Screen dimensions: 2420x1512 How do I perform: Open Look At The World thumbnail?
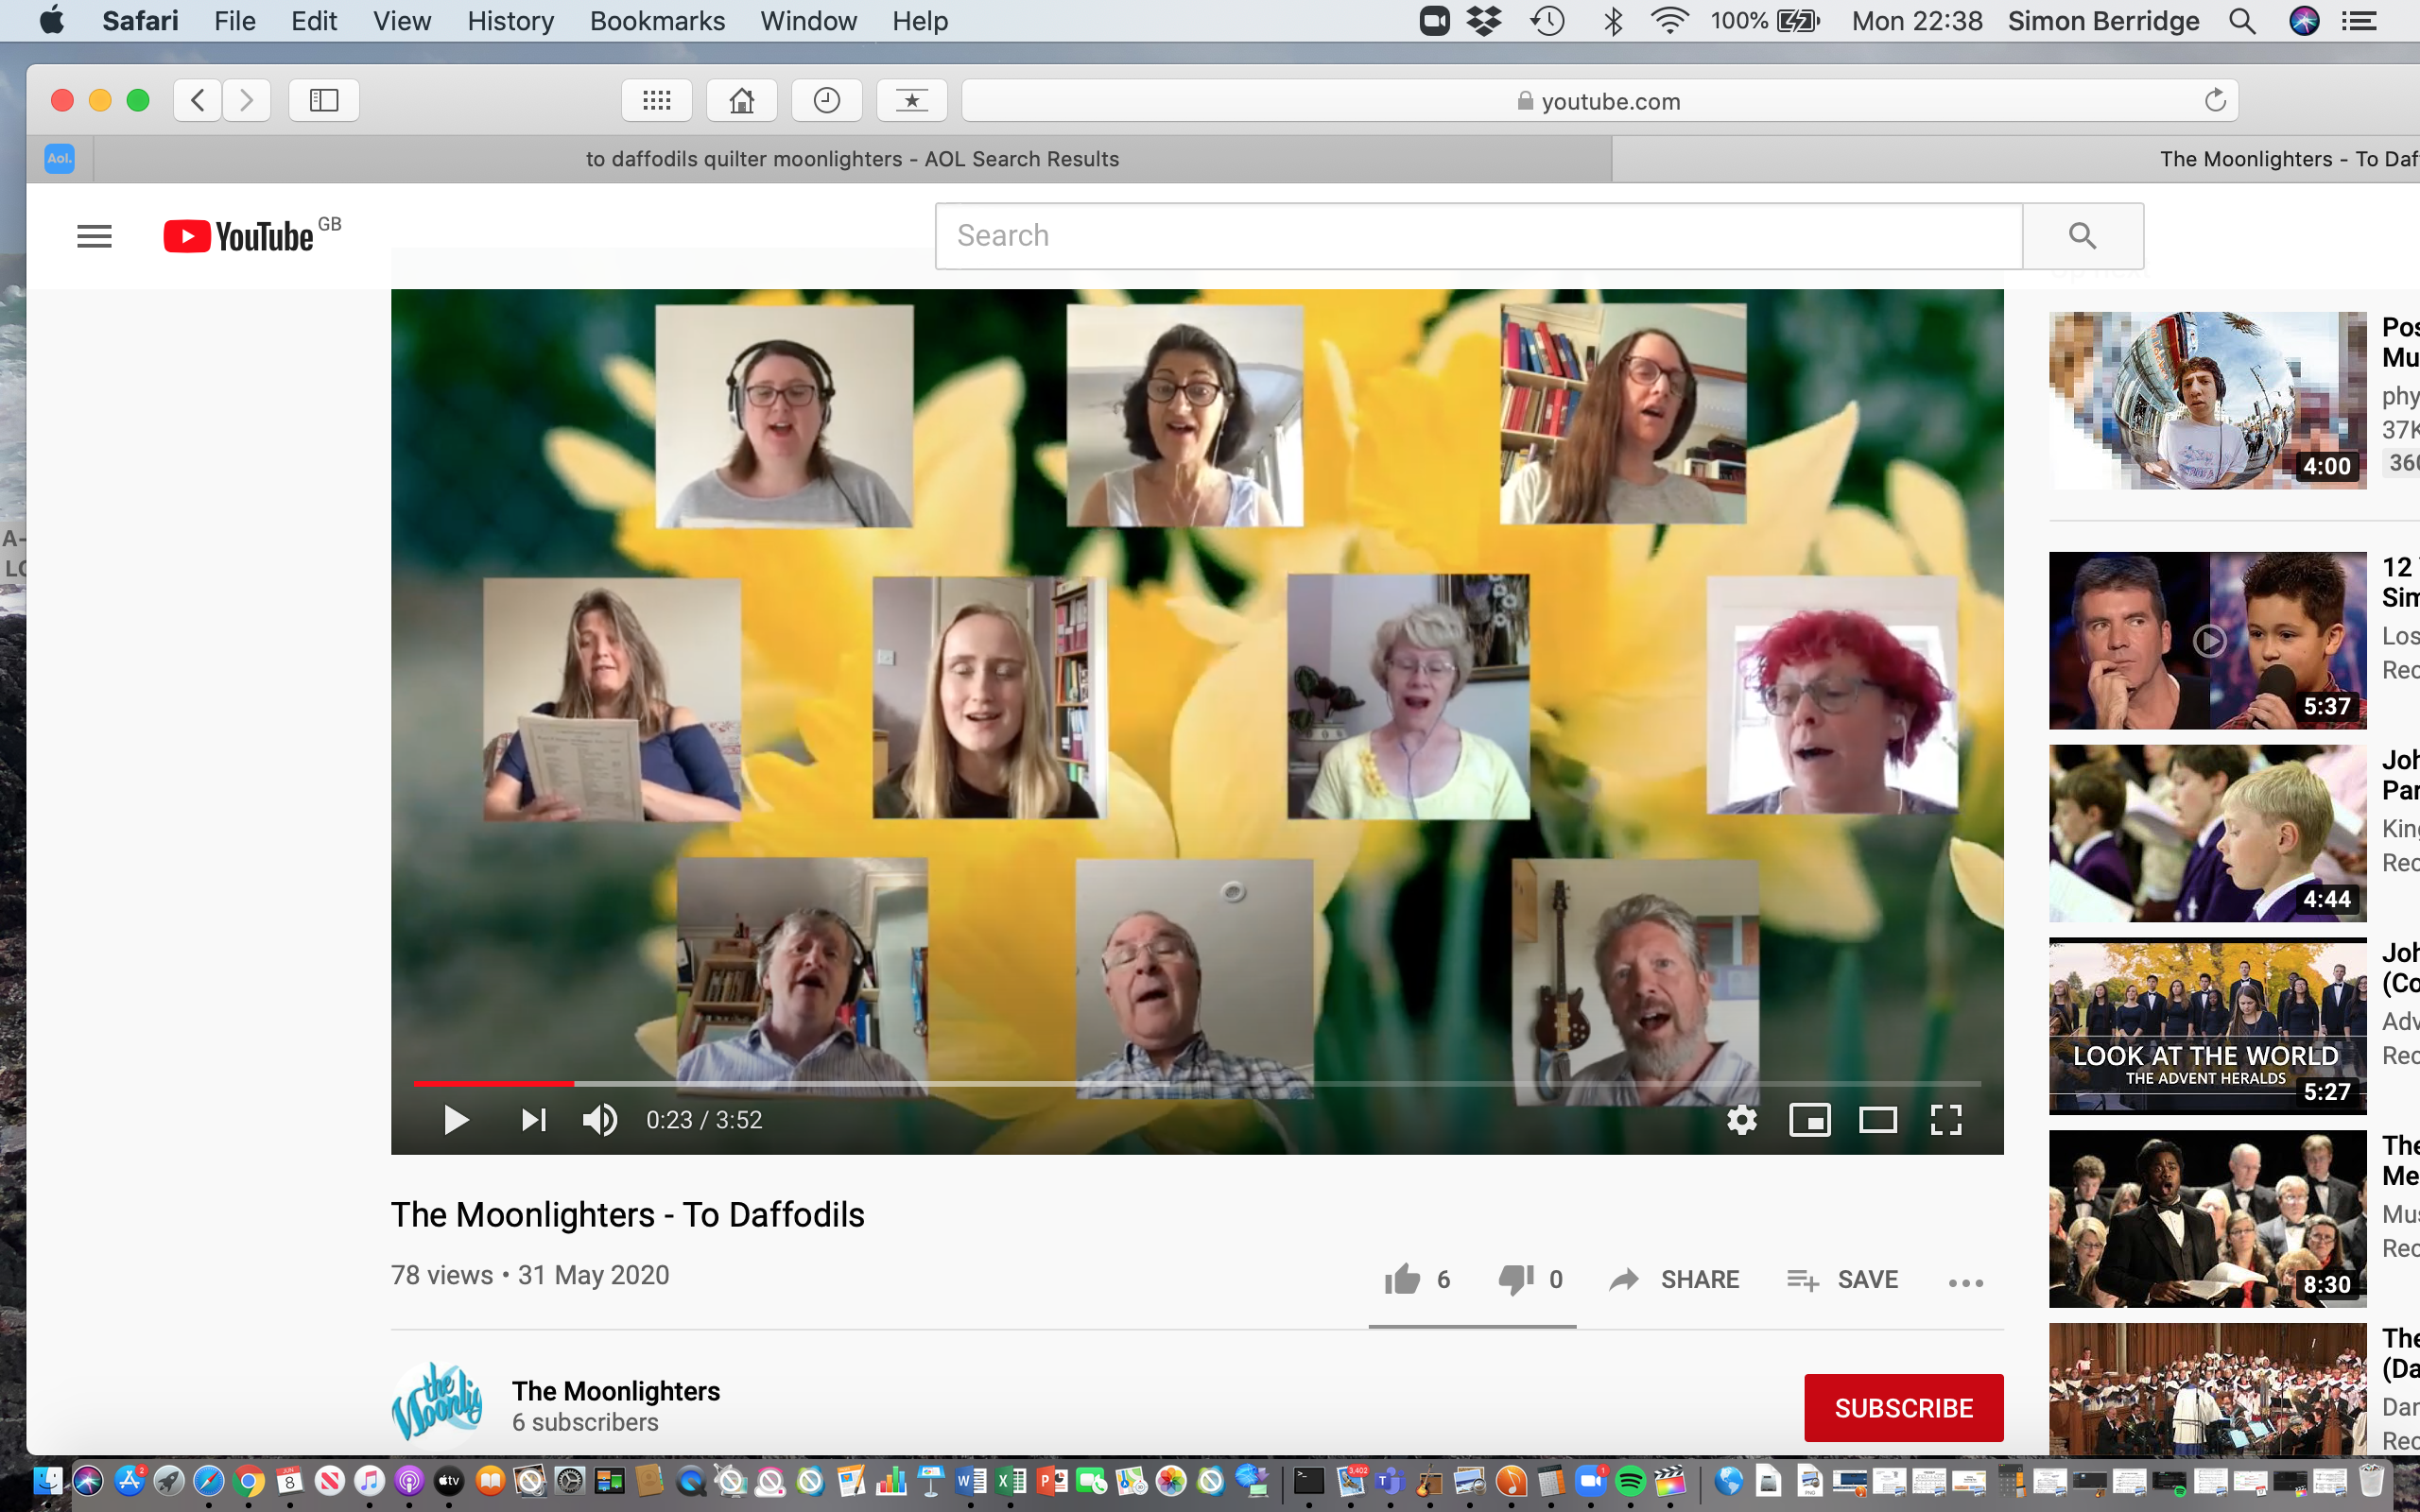(2208, 1026)
